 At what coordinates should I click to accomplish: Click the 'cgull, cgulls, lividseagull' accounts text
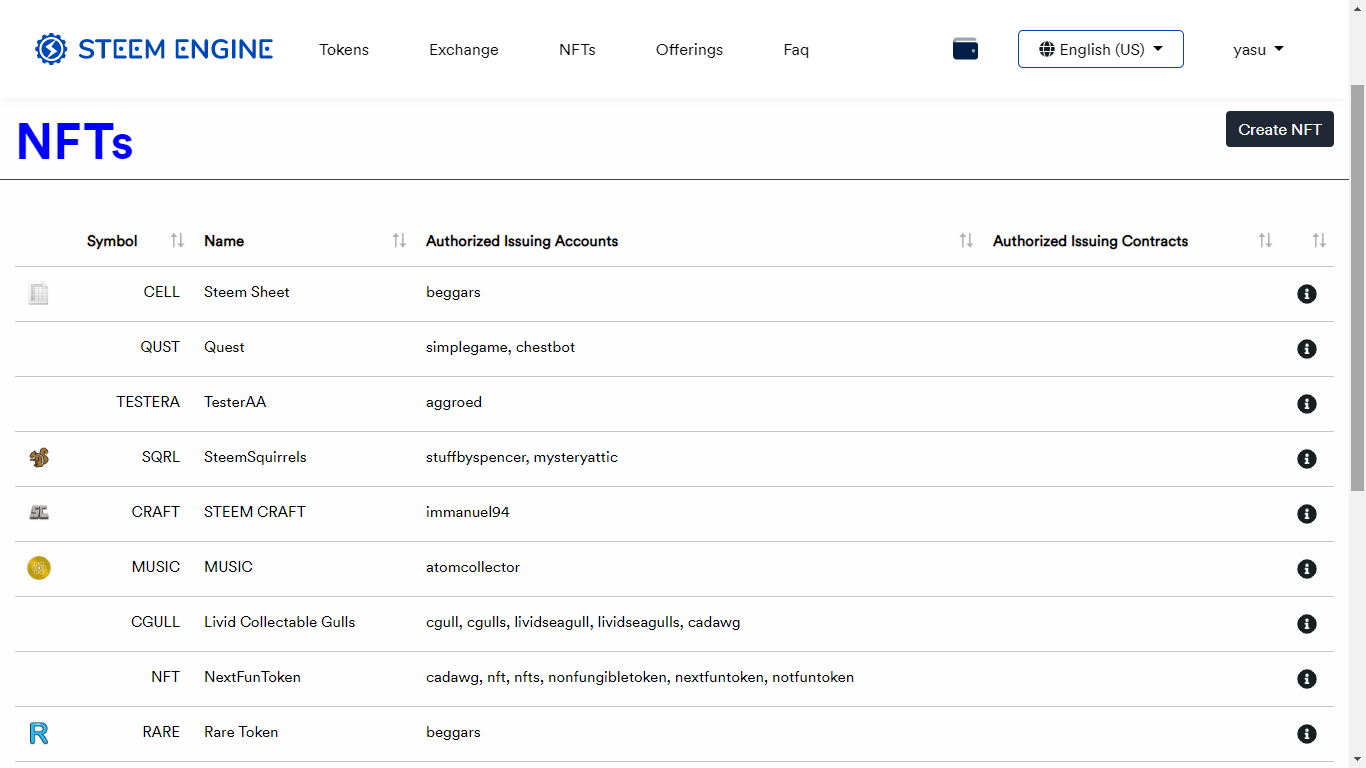click(583, 622)
